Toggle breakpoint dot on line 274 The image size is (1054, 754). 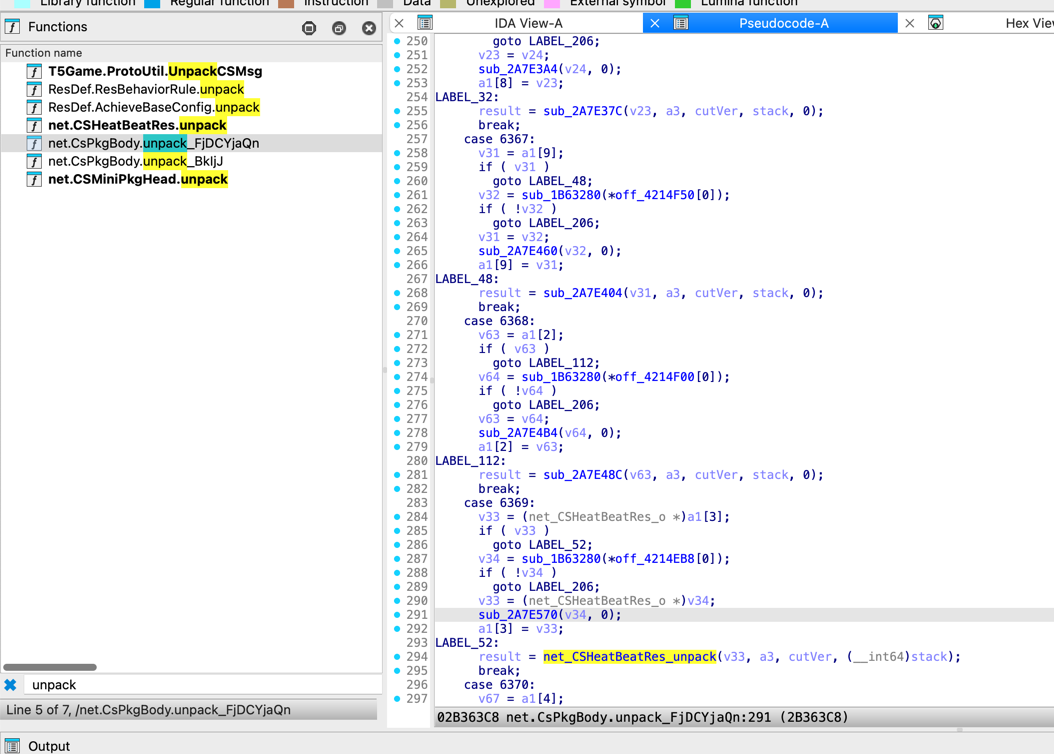(x=397, y=377)
